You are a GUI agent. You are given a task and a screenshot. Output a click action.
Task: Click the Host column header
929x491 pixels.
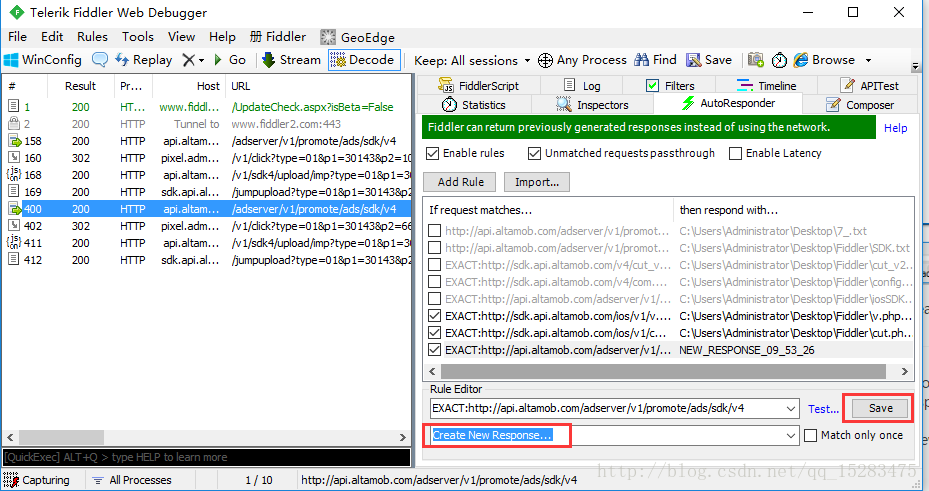tap(189, 86)
